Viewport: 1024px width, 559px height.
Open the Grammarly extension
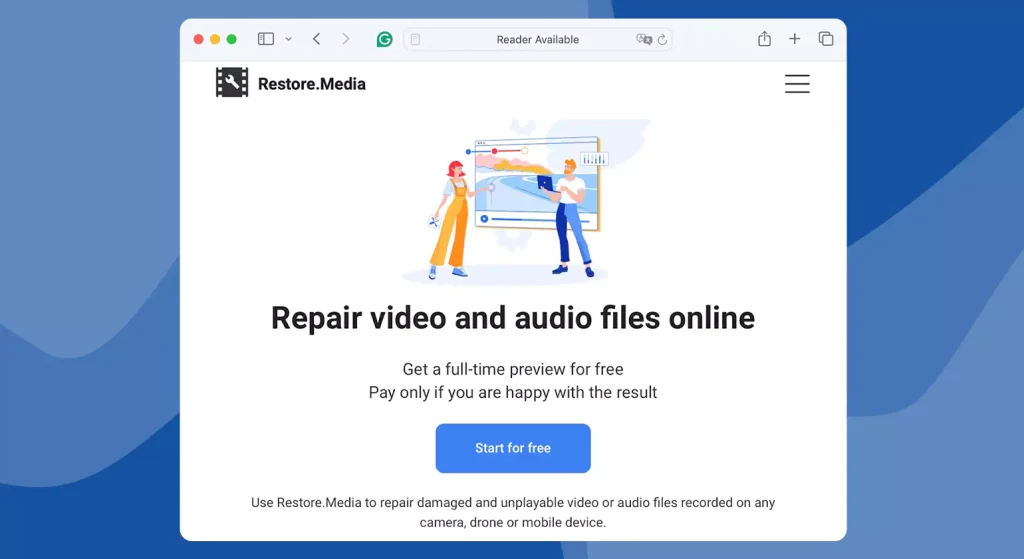point(384,39)
